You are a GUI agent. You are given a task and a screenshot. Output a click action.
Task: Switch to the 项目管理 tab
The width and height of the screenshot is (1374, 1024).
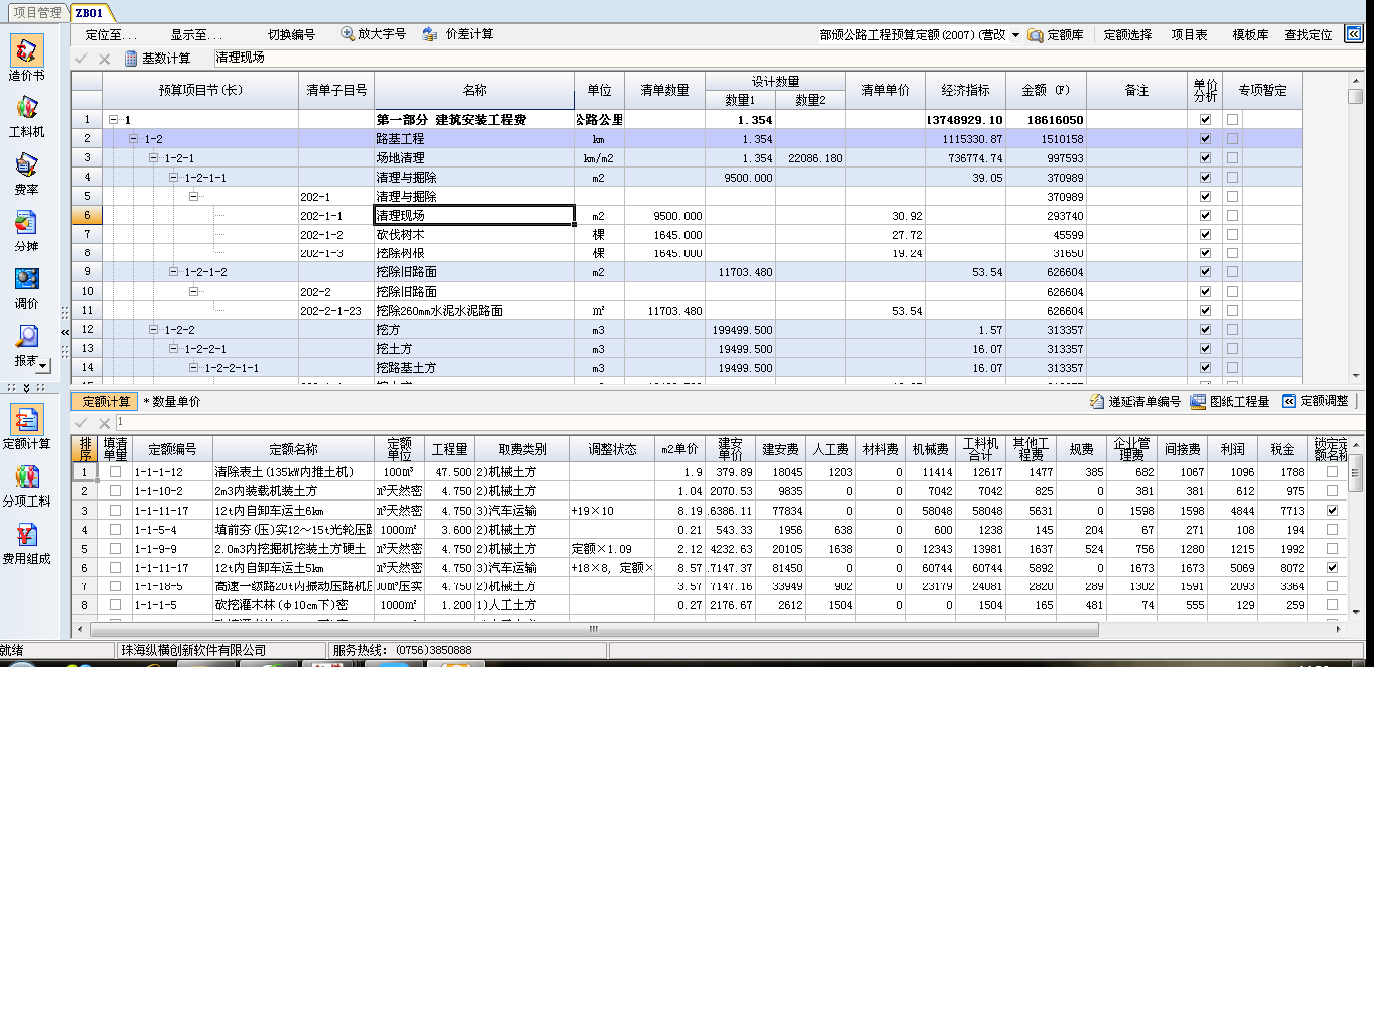[37, 13]
